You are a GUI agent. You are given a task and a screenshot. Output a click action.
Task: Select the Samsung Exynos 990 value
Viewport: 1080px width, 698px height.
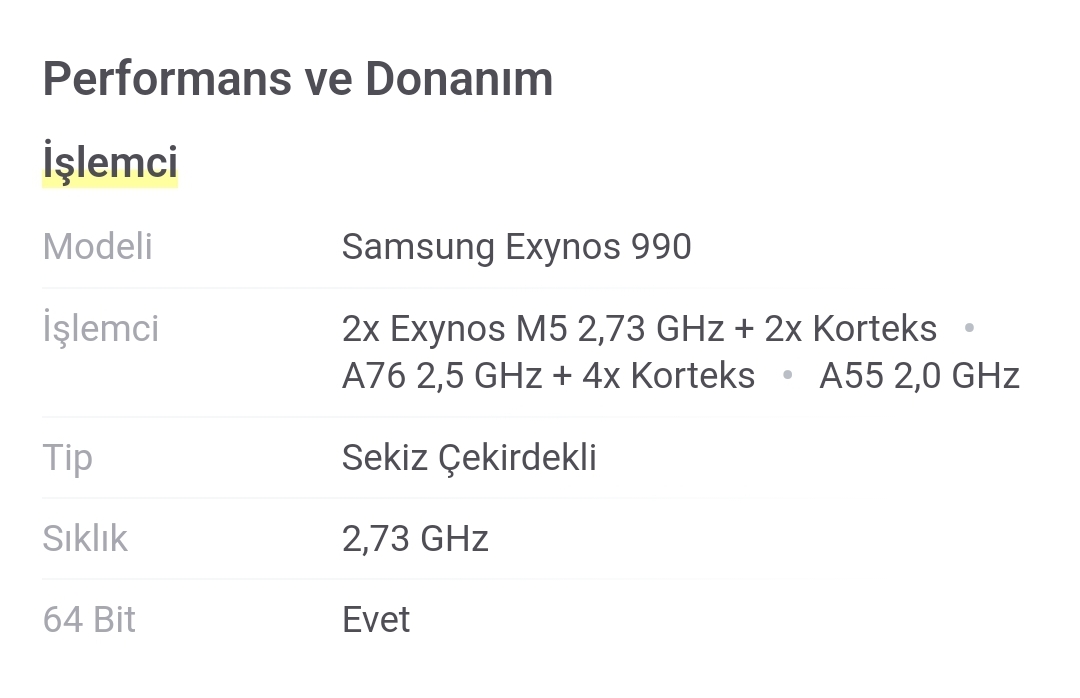tap(516, 247)
